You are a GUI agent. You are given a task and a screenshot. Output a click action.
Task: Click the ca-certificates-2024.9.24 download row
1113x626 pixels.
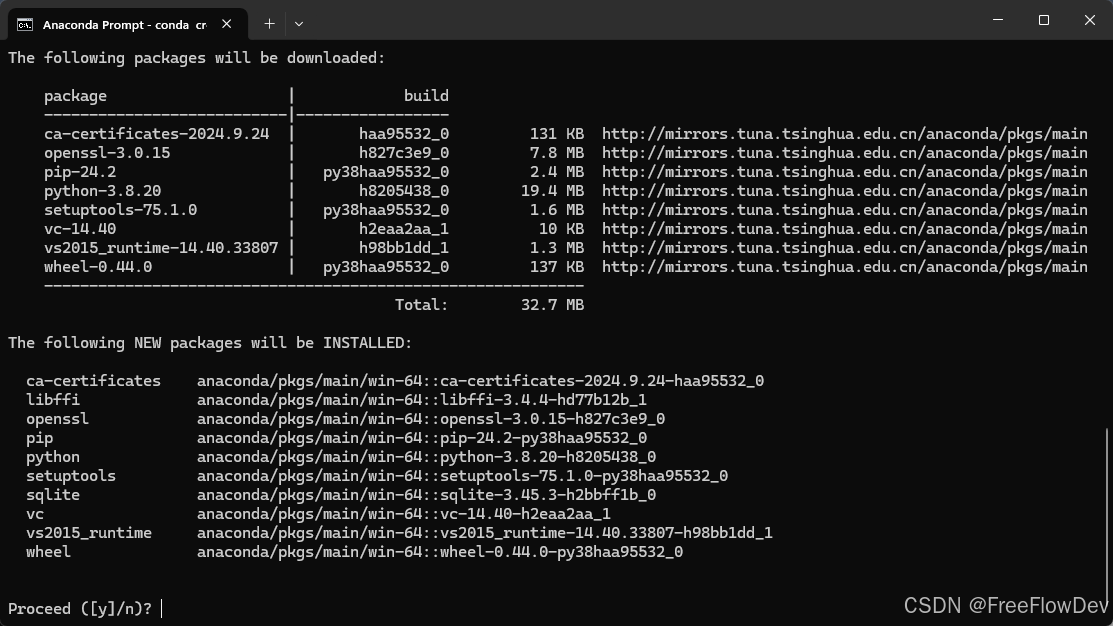pos(566,134)
